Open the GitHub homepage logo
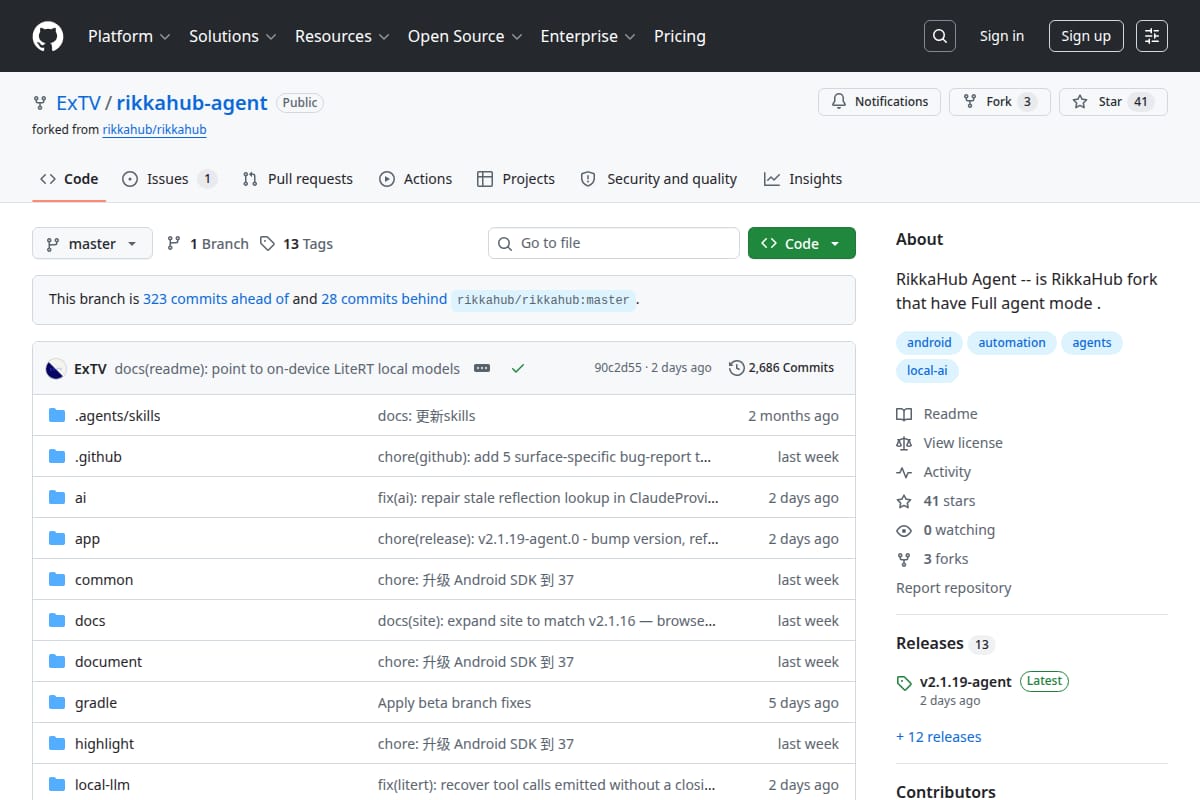This screenshot has width=1200, height=800. (47, 36)
